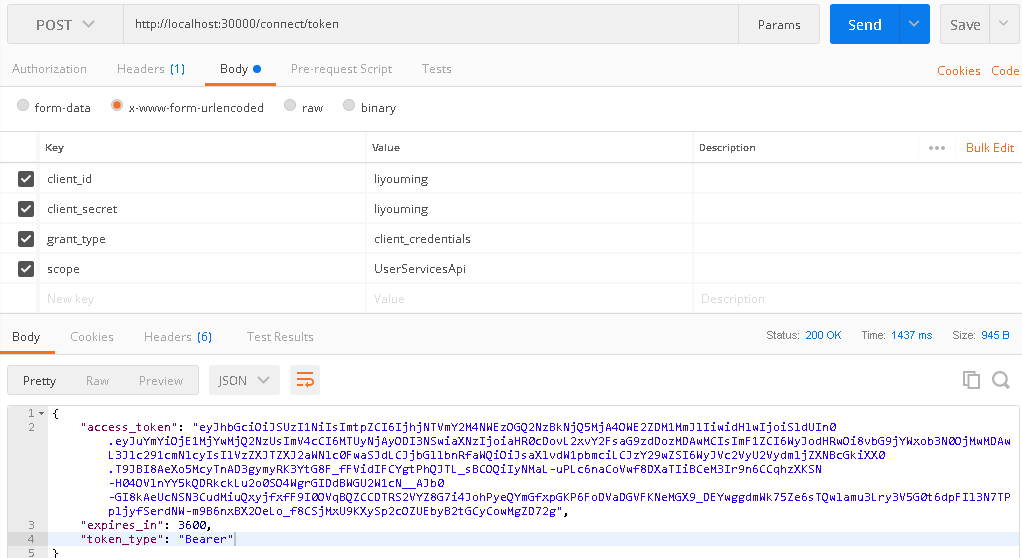Click the scope key cell
The image size is (1022, 558).
tap(203, 269)
